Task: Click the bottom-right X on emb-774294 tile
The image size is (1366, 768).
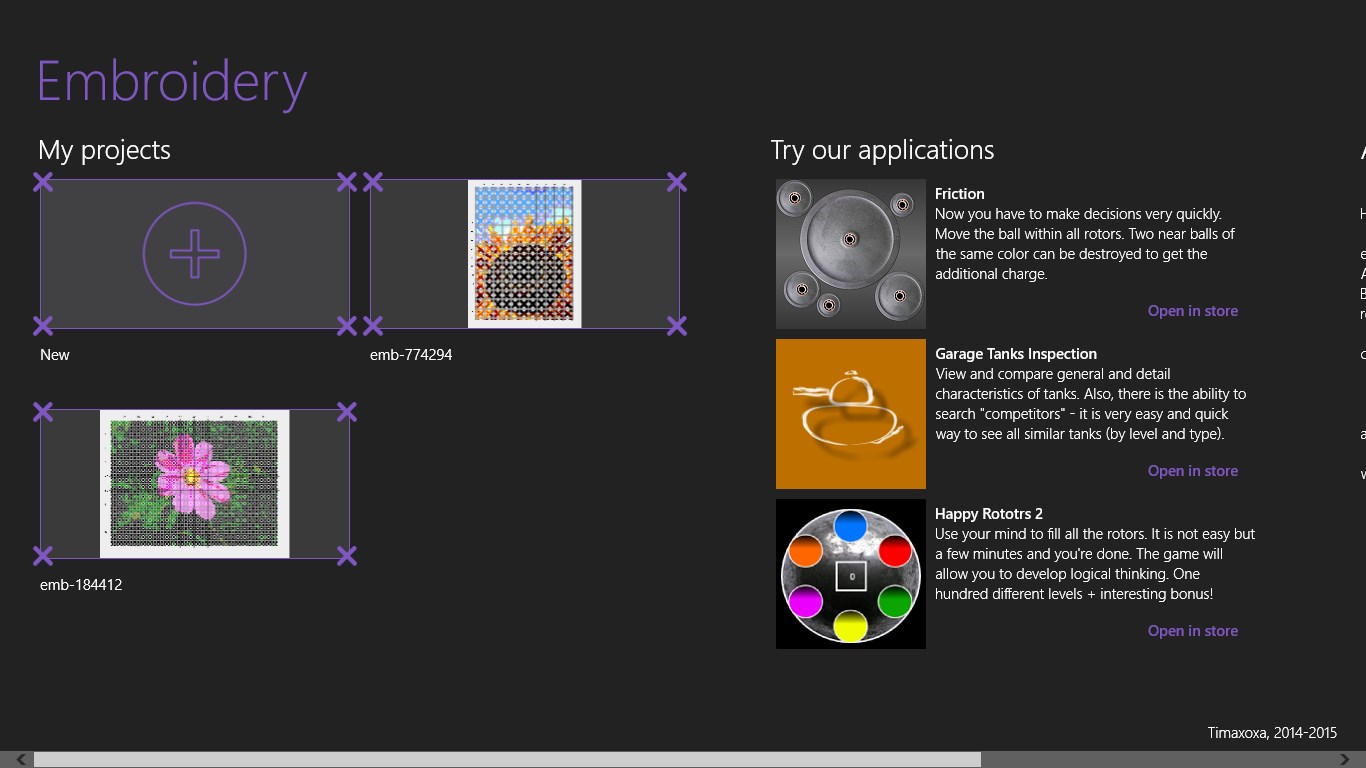Action: point(677,326)
